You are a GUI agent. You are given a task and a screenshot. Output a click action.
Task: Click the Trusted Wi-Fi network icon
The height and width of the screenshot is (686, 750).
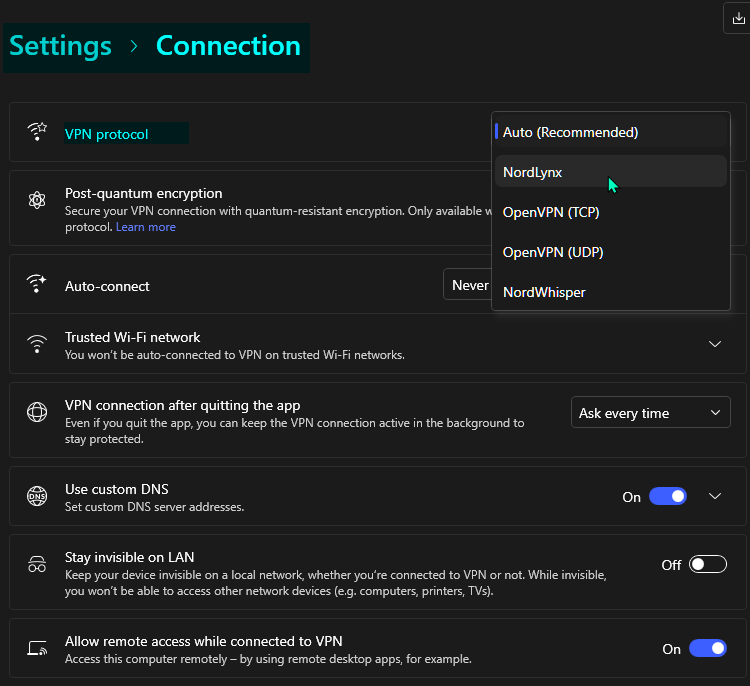coord(37,343)
